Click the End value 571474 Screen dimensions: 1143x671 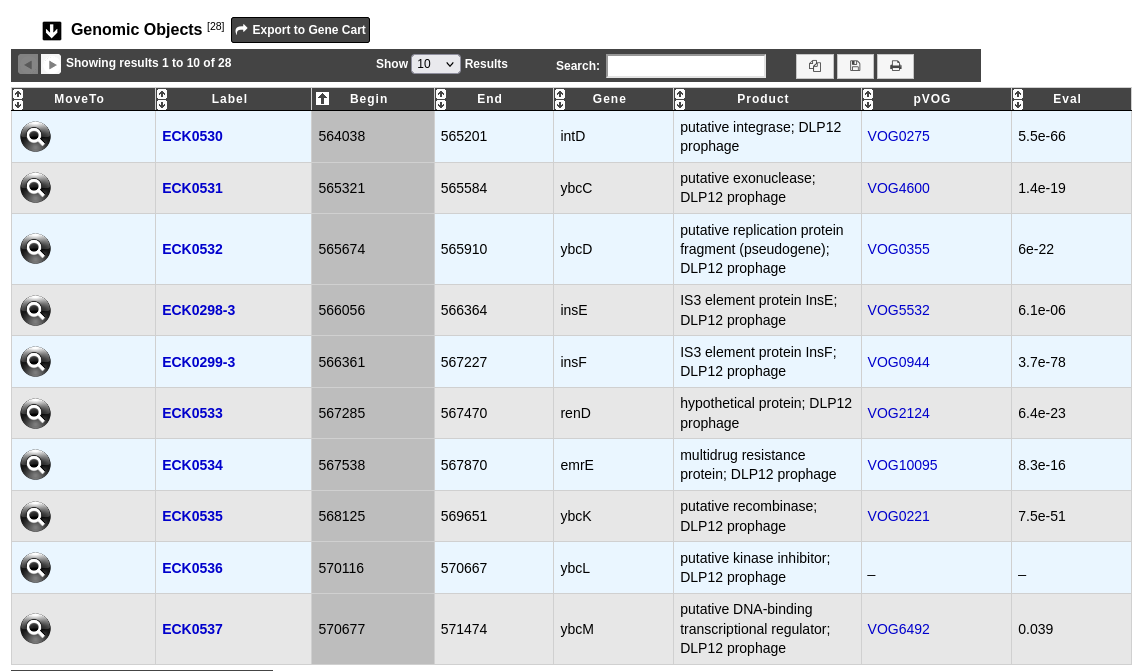(x=464, y=629)
